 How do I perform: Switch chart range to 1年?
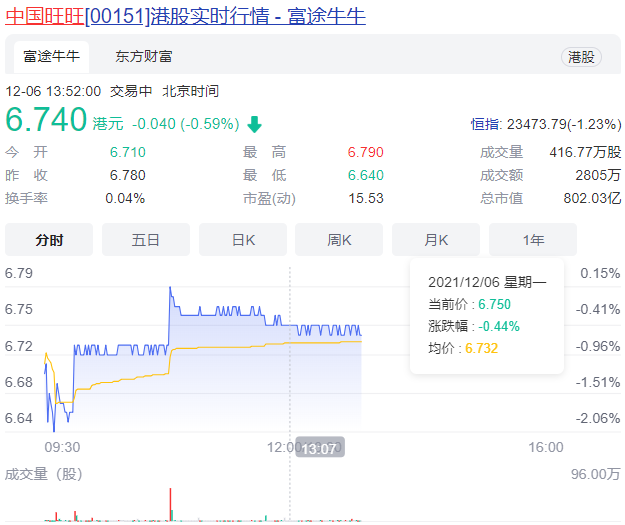tap(533, 240)
